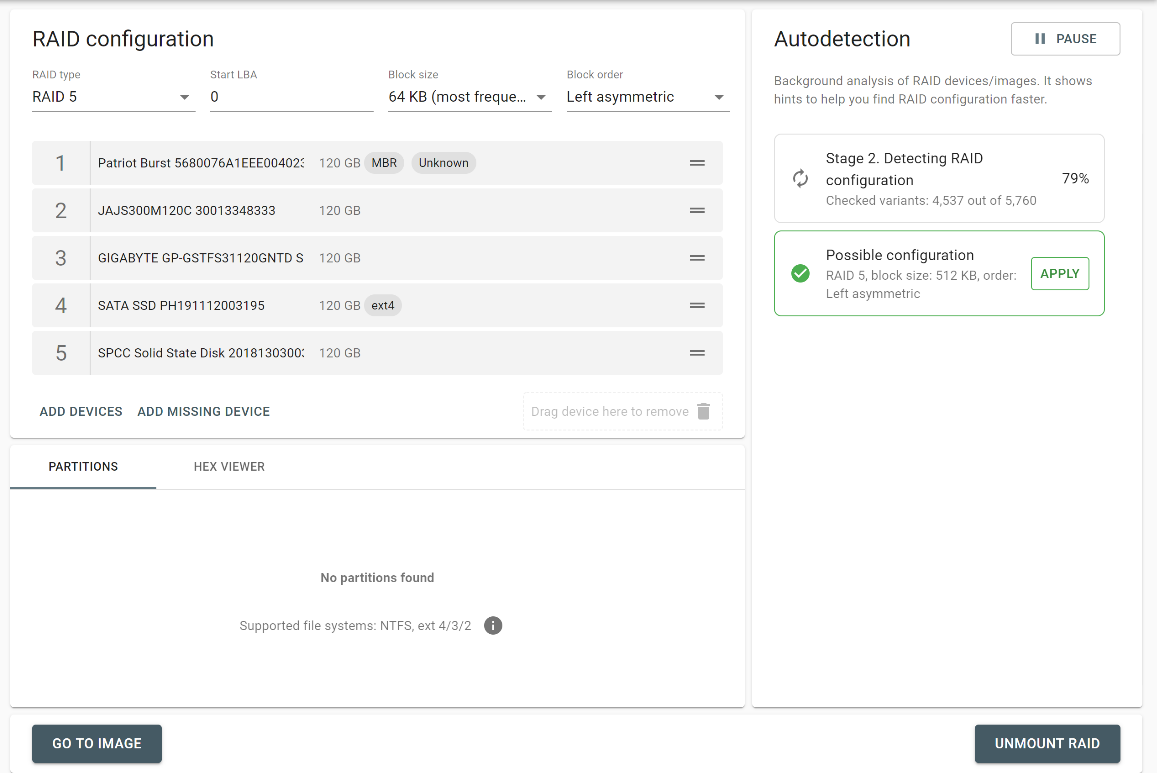Select device row number 5
The width and height of the screenshot is (1157, 773).
coord(377,353)
